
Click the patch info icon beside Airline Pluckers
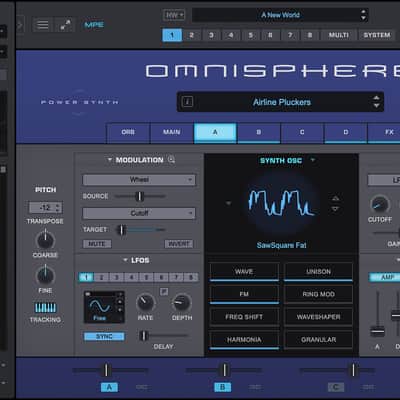pyautogui.click(x=187, y=101)
